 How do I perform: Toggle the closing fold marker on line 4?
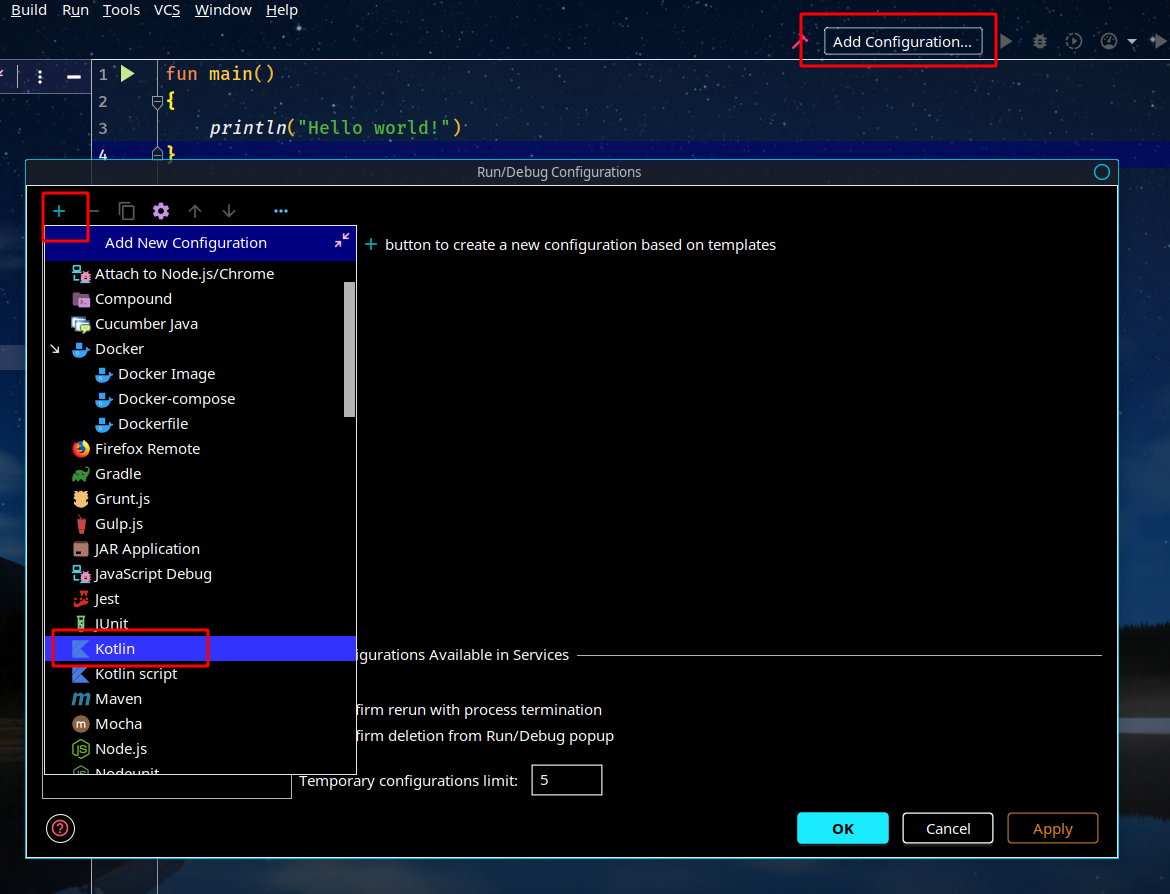[157, 154]
